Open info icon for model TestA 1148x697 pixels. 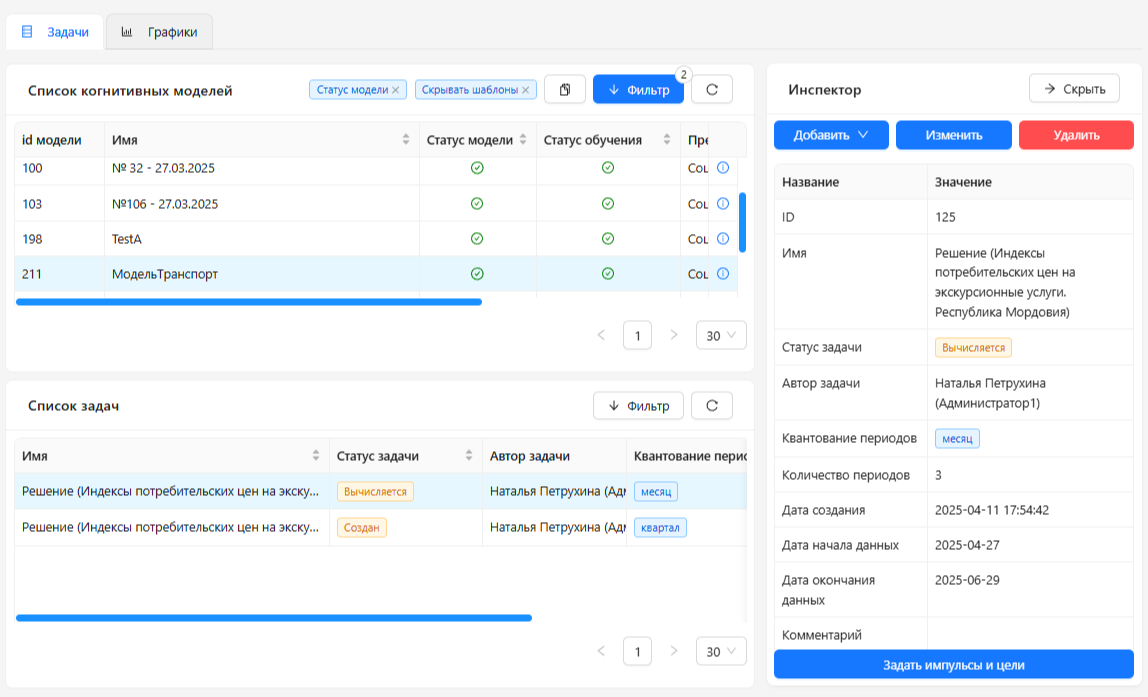click(723, 239)
